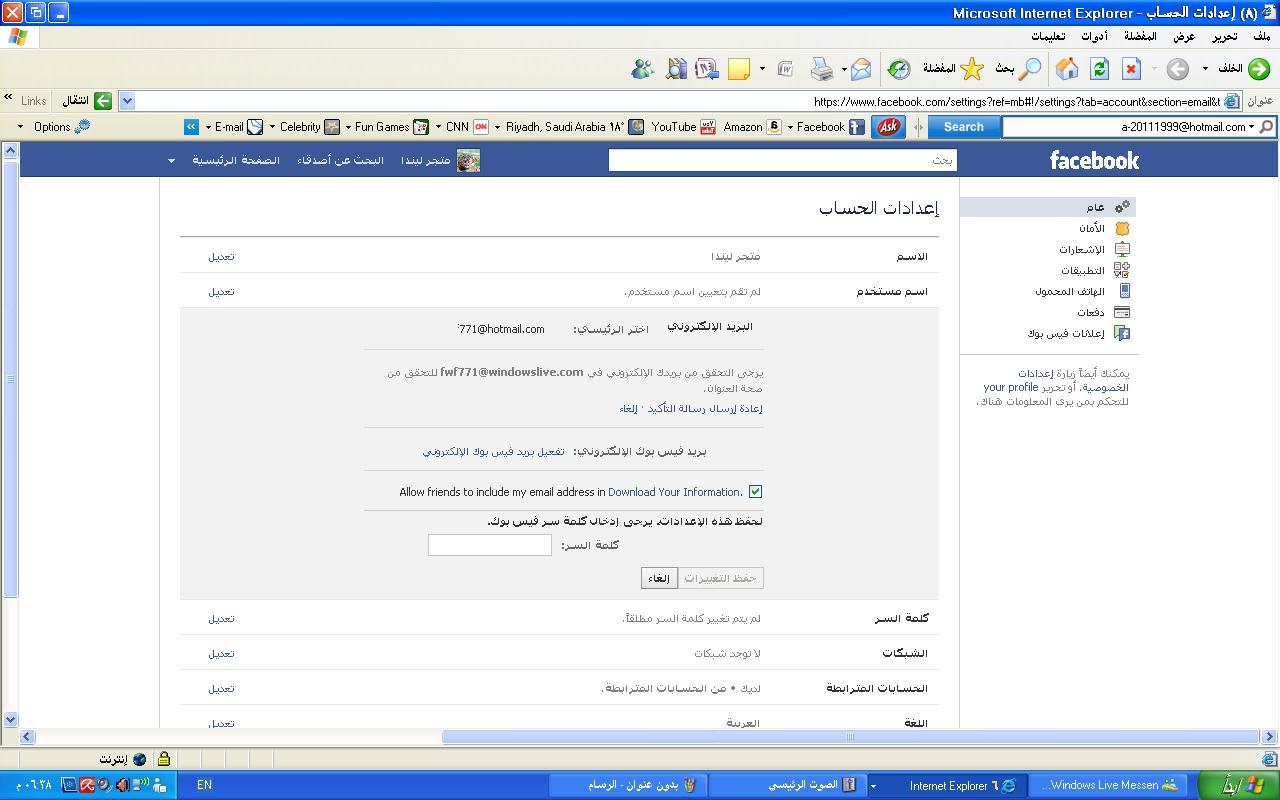The width and height of the screenshot is (1280, 800).
Task: Refresh the page with the green arrows icon
Action: [x=1100, y=69]
